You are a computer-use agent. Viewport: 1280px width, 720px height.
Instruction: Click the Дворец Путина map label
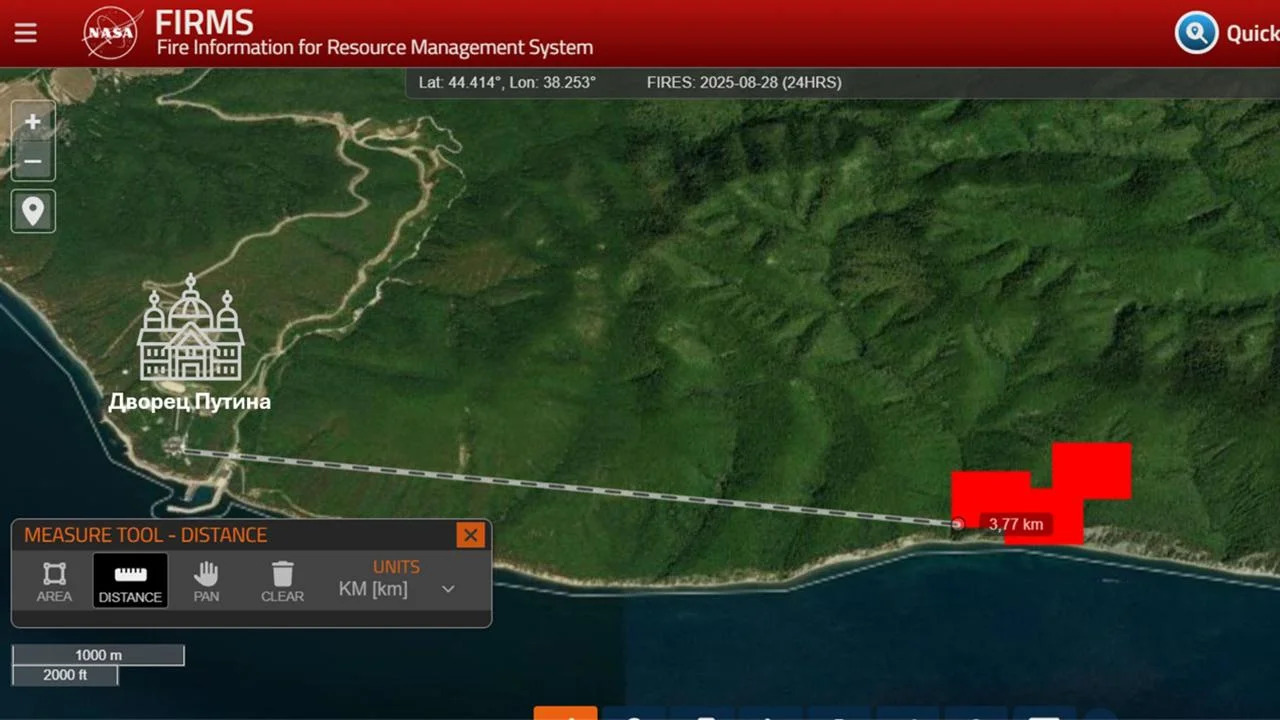click(x=190, y=402)
